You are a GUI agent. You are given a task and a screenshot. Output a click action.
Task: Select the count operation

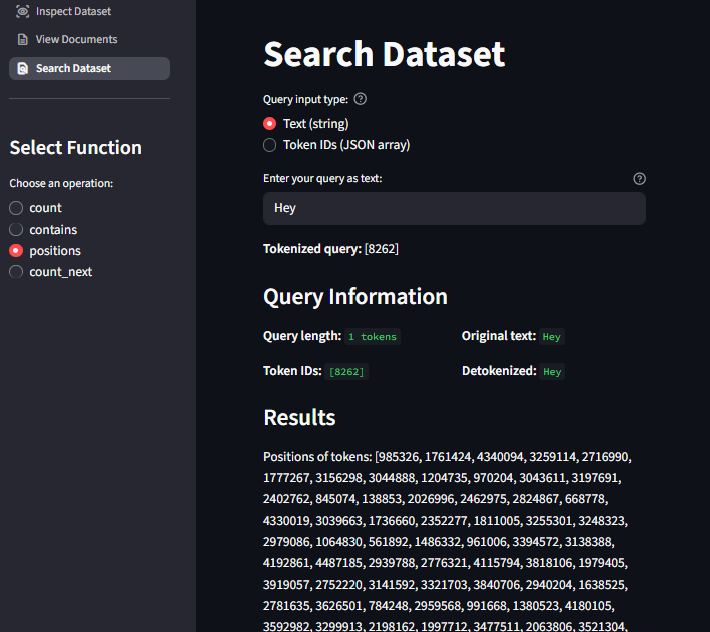coord(16,208)
